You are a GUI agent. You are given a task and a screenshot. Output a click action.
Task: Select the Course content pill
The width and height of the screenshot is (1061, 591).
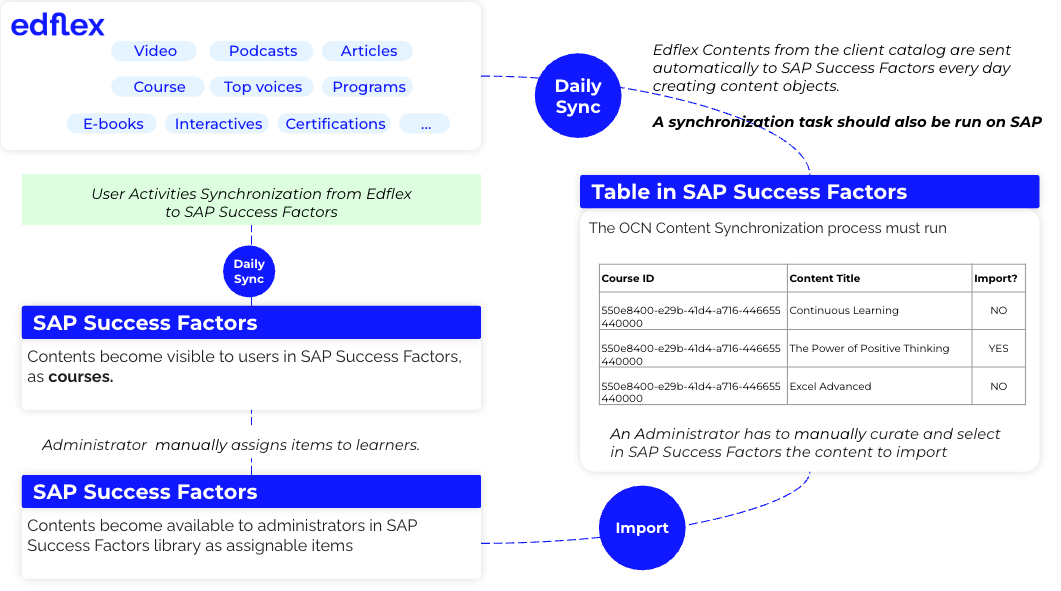coord(158,87)
